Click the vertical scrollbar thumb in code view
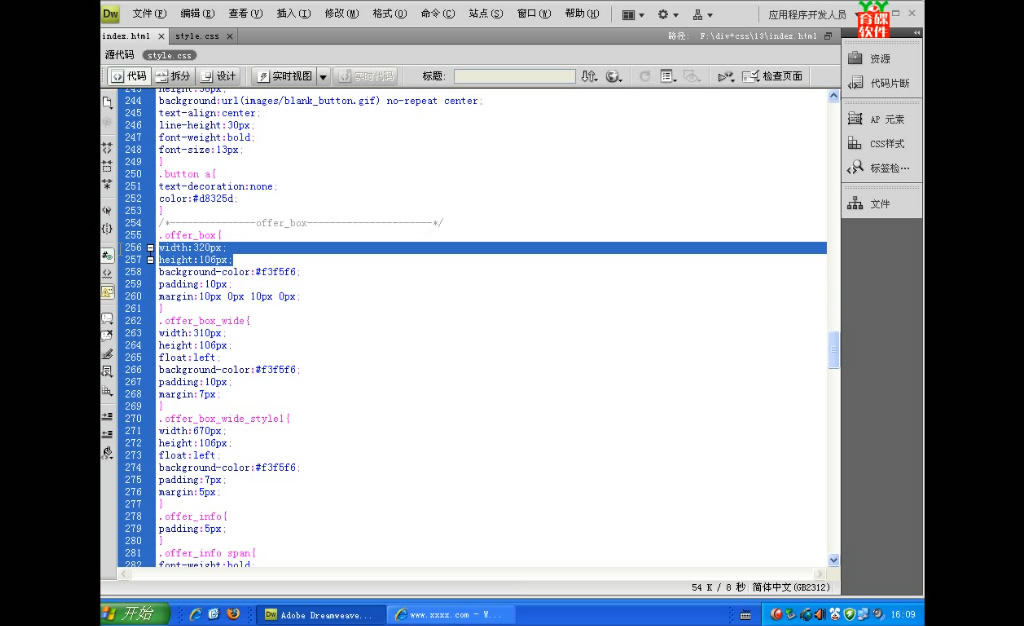 tap(833, 350)
